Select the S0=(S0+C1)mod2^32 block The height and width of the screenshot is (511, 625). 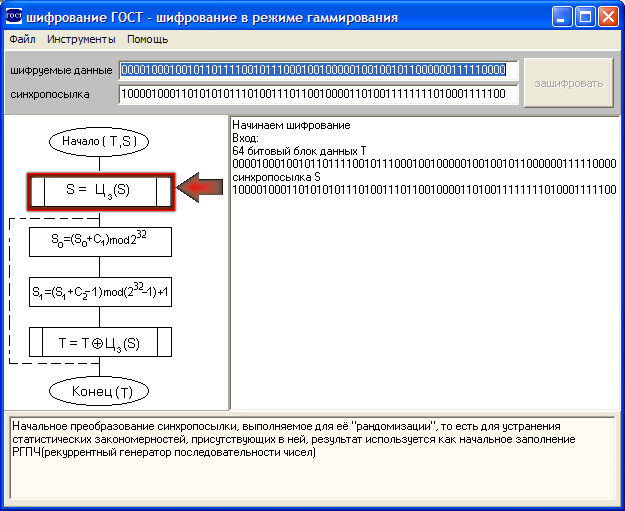pyautogui.click(x=100, y=242)
